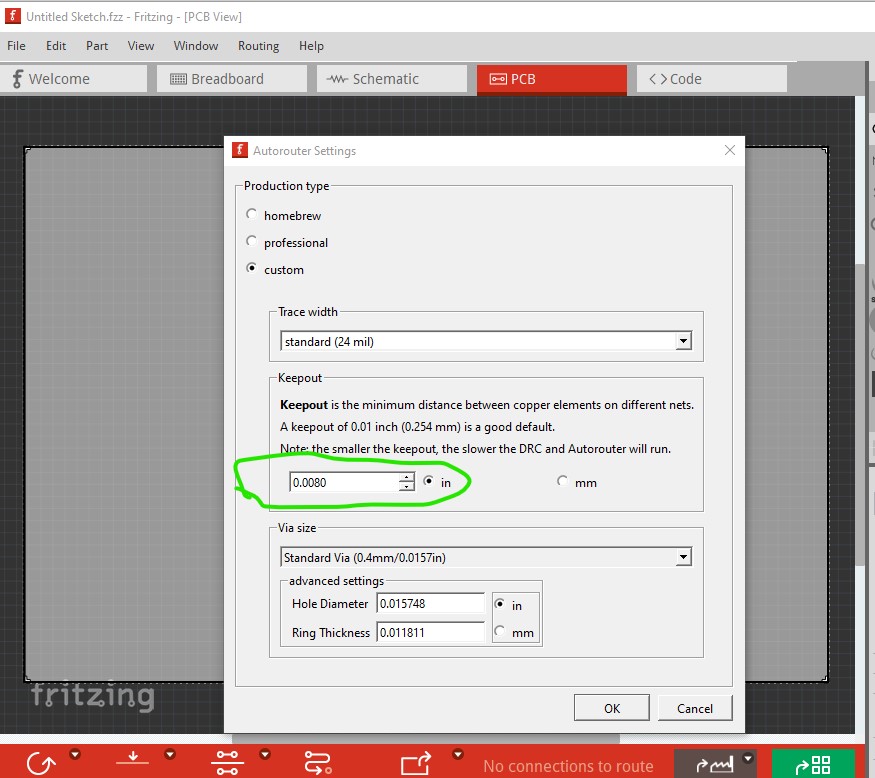
Task: Open the View menu
Action: [x=141, y=46]
